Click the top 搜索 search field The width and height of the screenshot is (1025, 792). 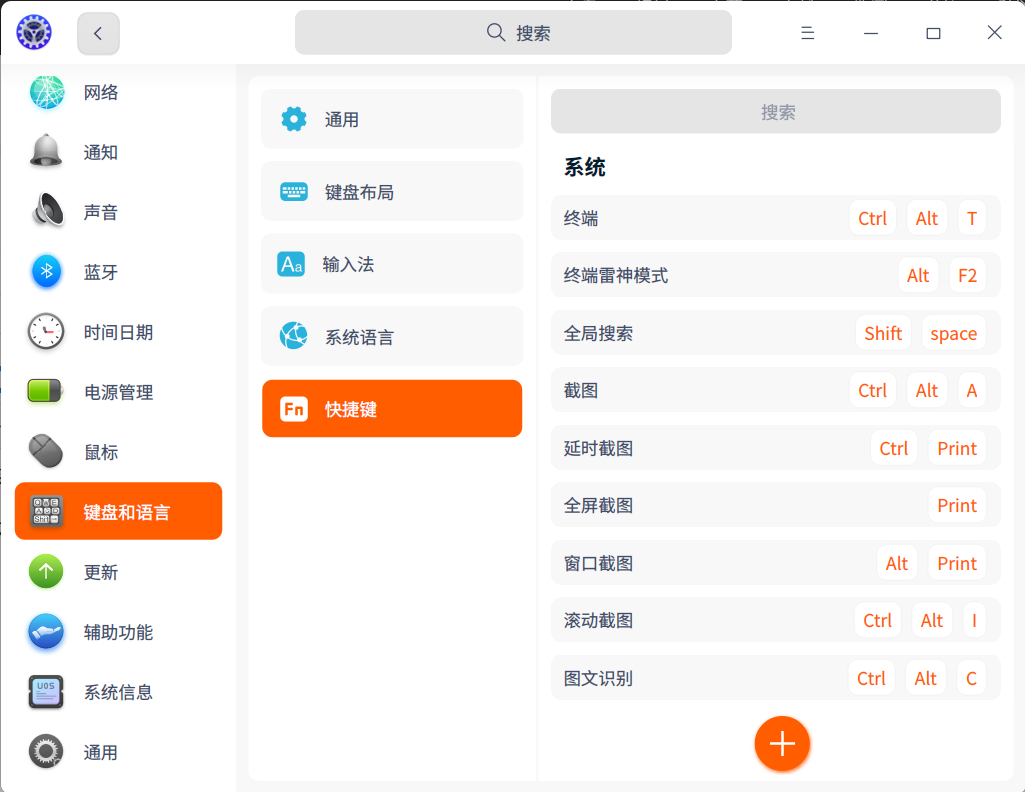[513, 32]
